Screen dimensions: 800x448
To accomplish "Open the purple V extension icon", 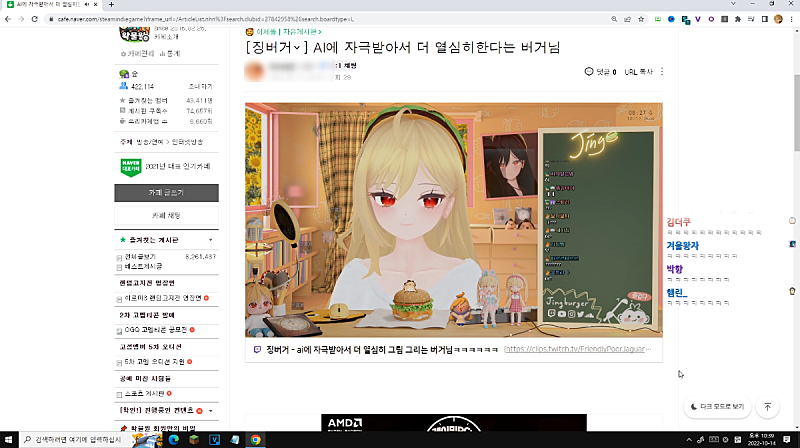I will (697, 19).
